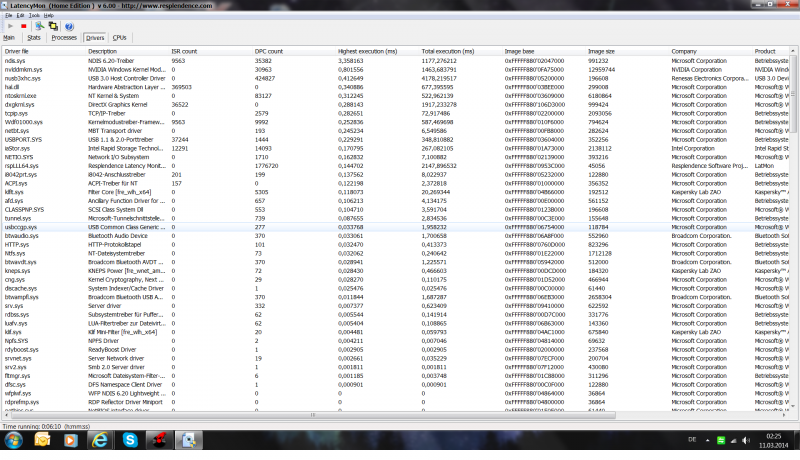Launch Internet Explorer from taskbar
This screenshot has width=800, height=460.
100,440
